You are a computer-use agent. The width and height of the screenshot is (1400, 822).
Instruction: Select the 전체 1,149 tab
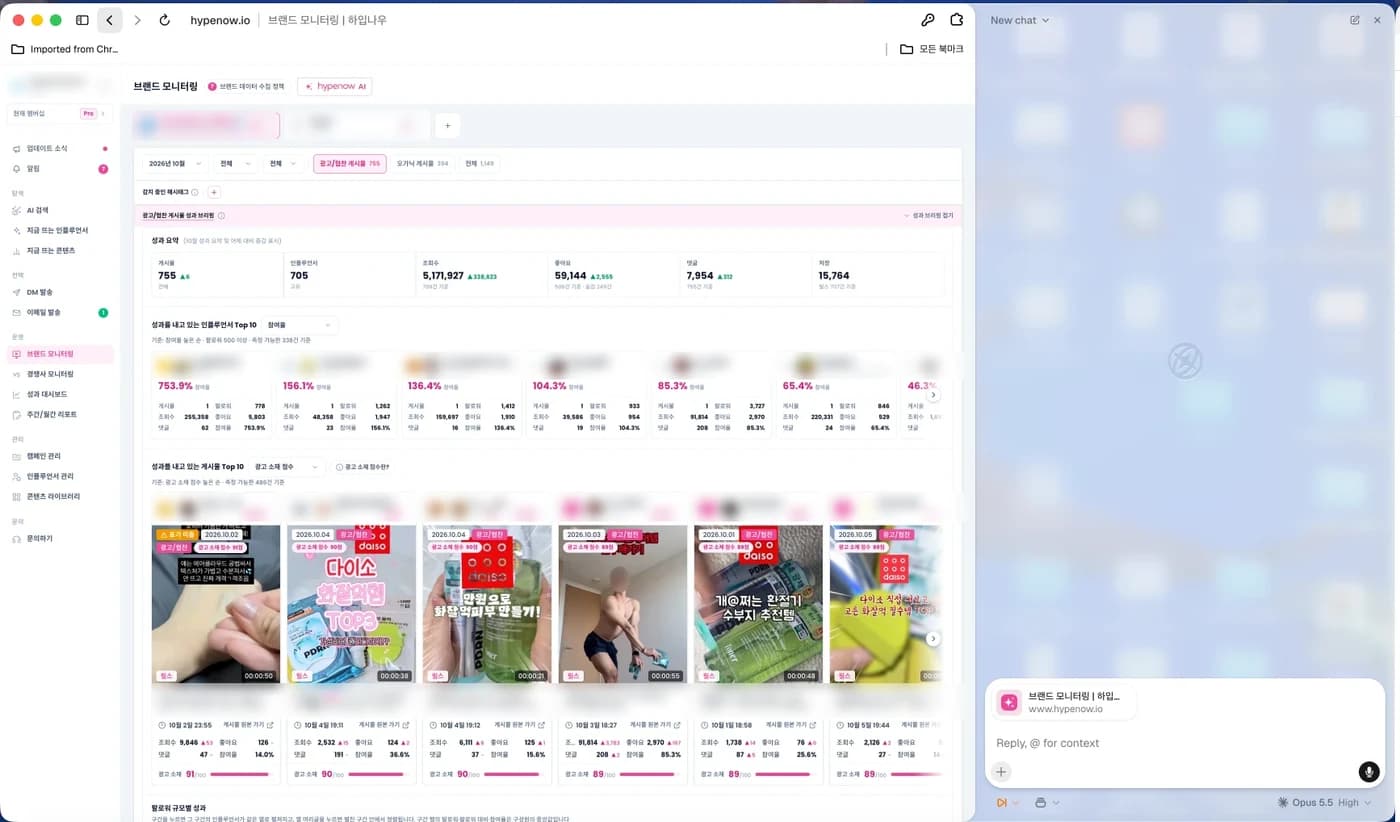[x=479, y=163]
